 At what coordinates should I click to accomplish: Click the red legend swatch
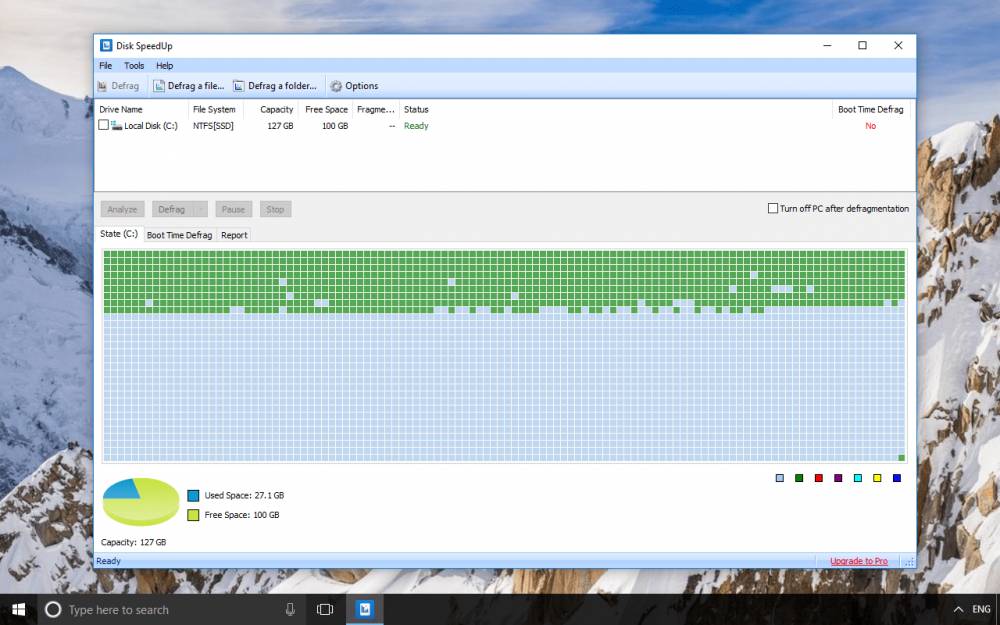tap(819, 478)
